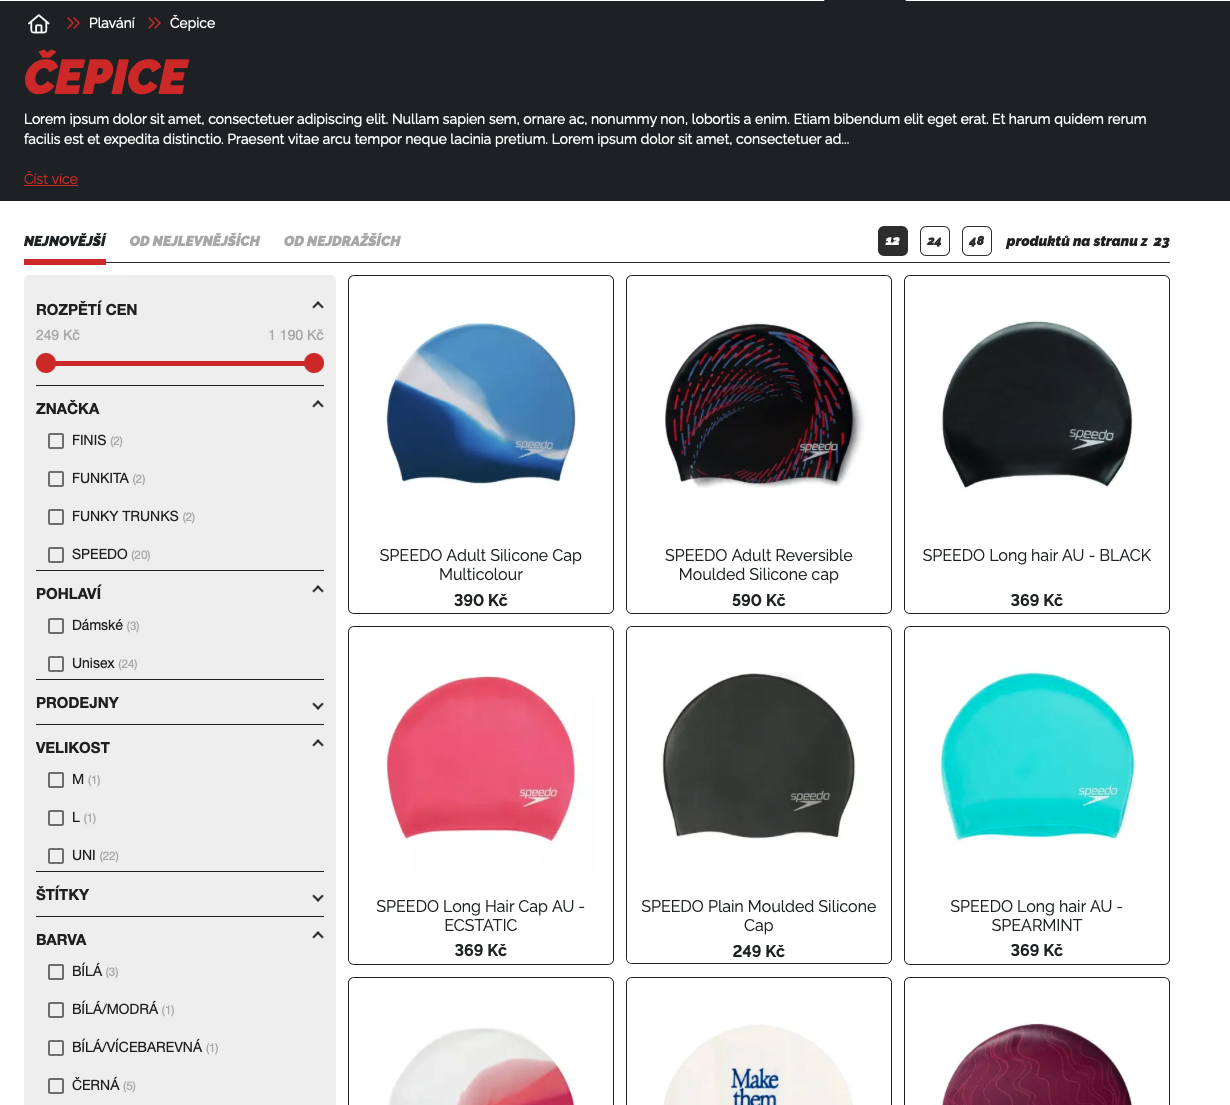This screenshot has height=1105, width=1230.
Task: Click the 249 Kč product price
Action: [x=759, y=952]
